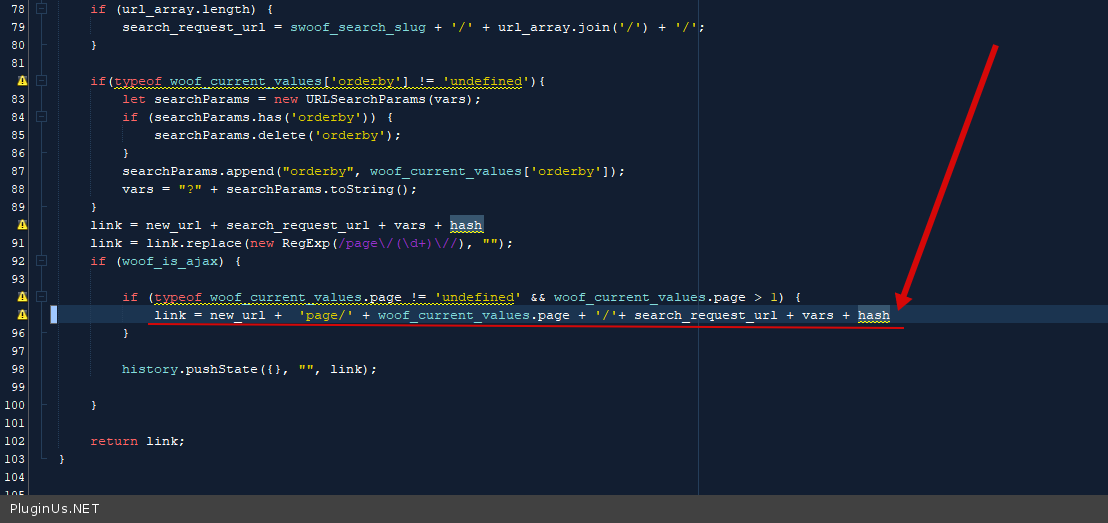Click warning icon on the highlighted 'page/' line
1108x523 pixels.
[x=22, y=315]
